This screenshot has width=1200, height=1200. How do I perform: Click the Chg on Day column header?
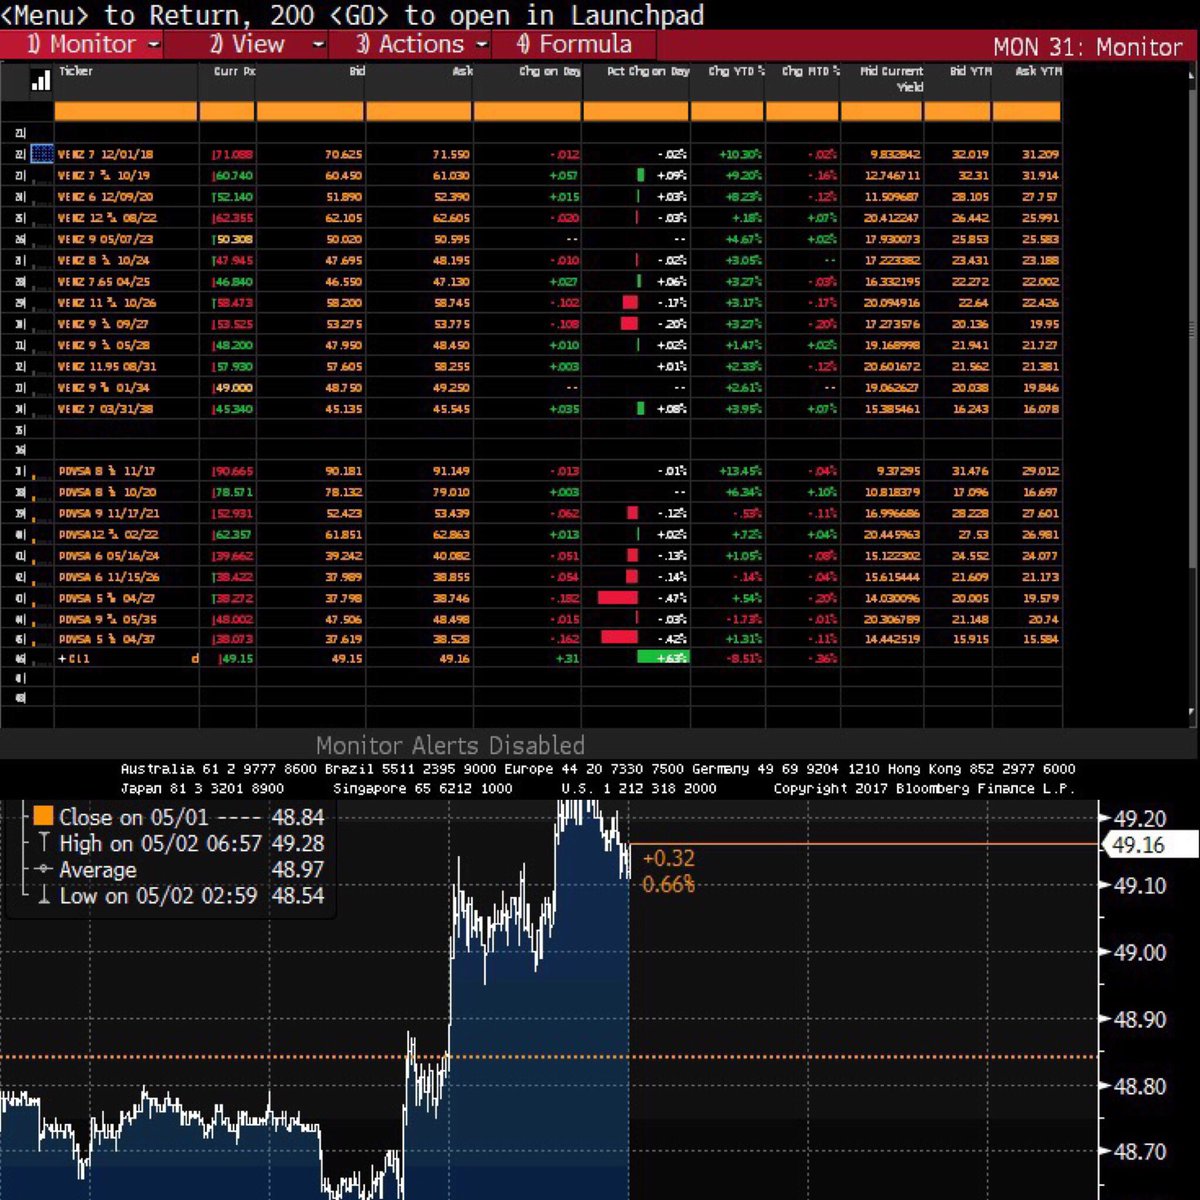pyautogui.click(x=549, y=72)
